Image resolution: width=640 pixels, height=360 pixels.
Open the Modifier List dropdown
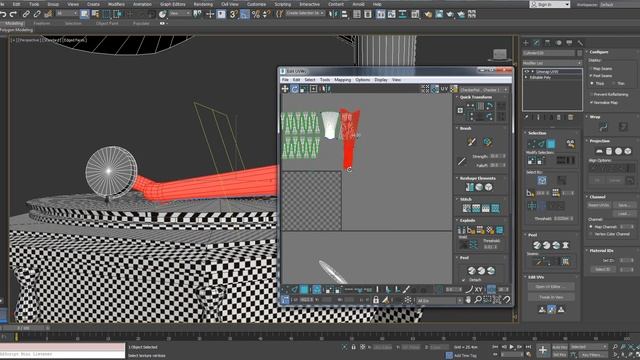coord(552,63)
